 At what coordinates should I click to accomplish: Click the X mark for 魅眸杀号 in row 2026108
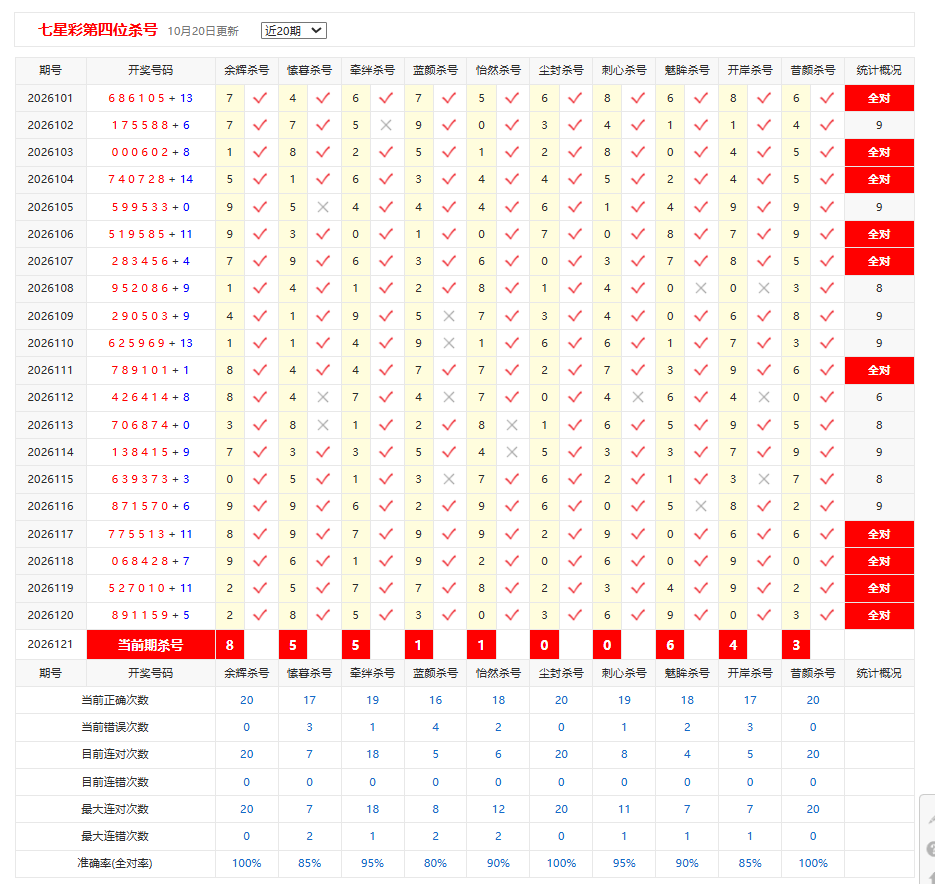click(x=701, y=288)
